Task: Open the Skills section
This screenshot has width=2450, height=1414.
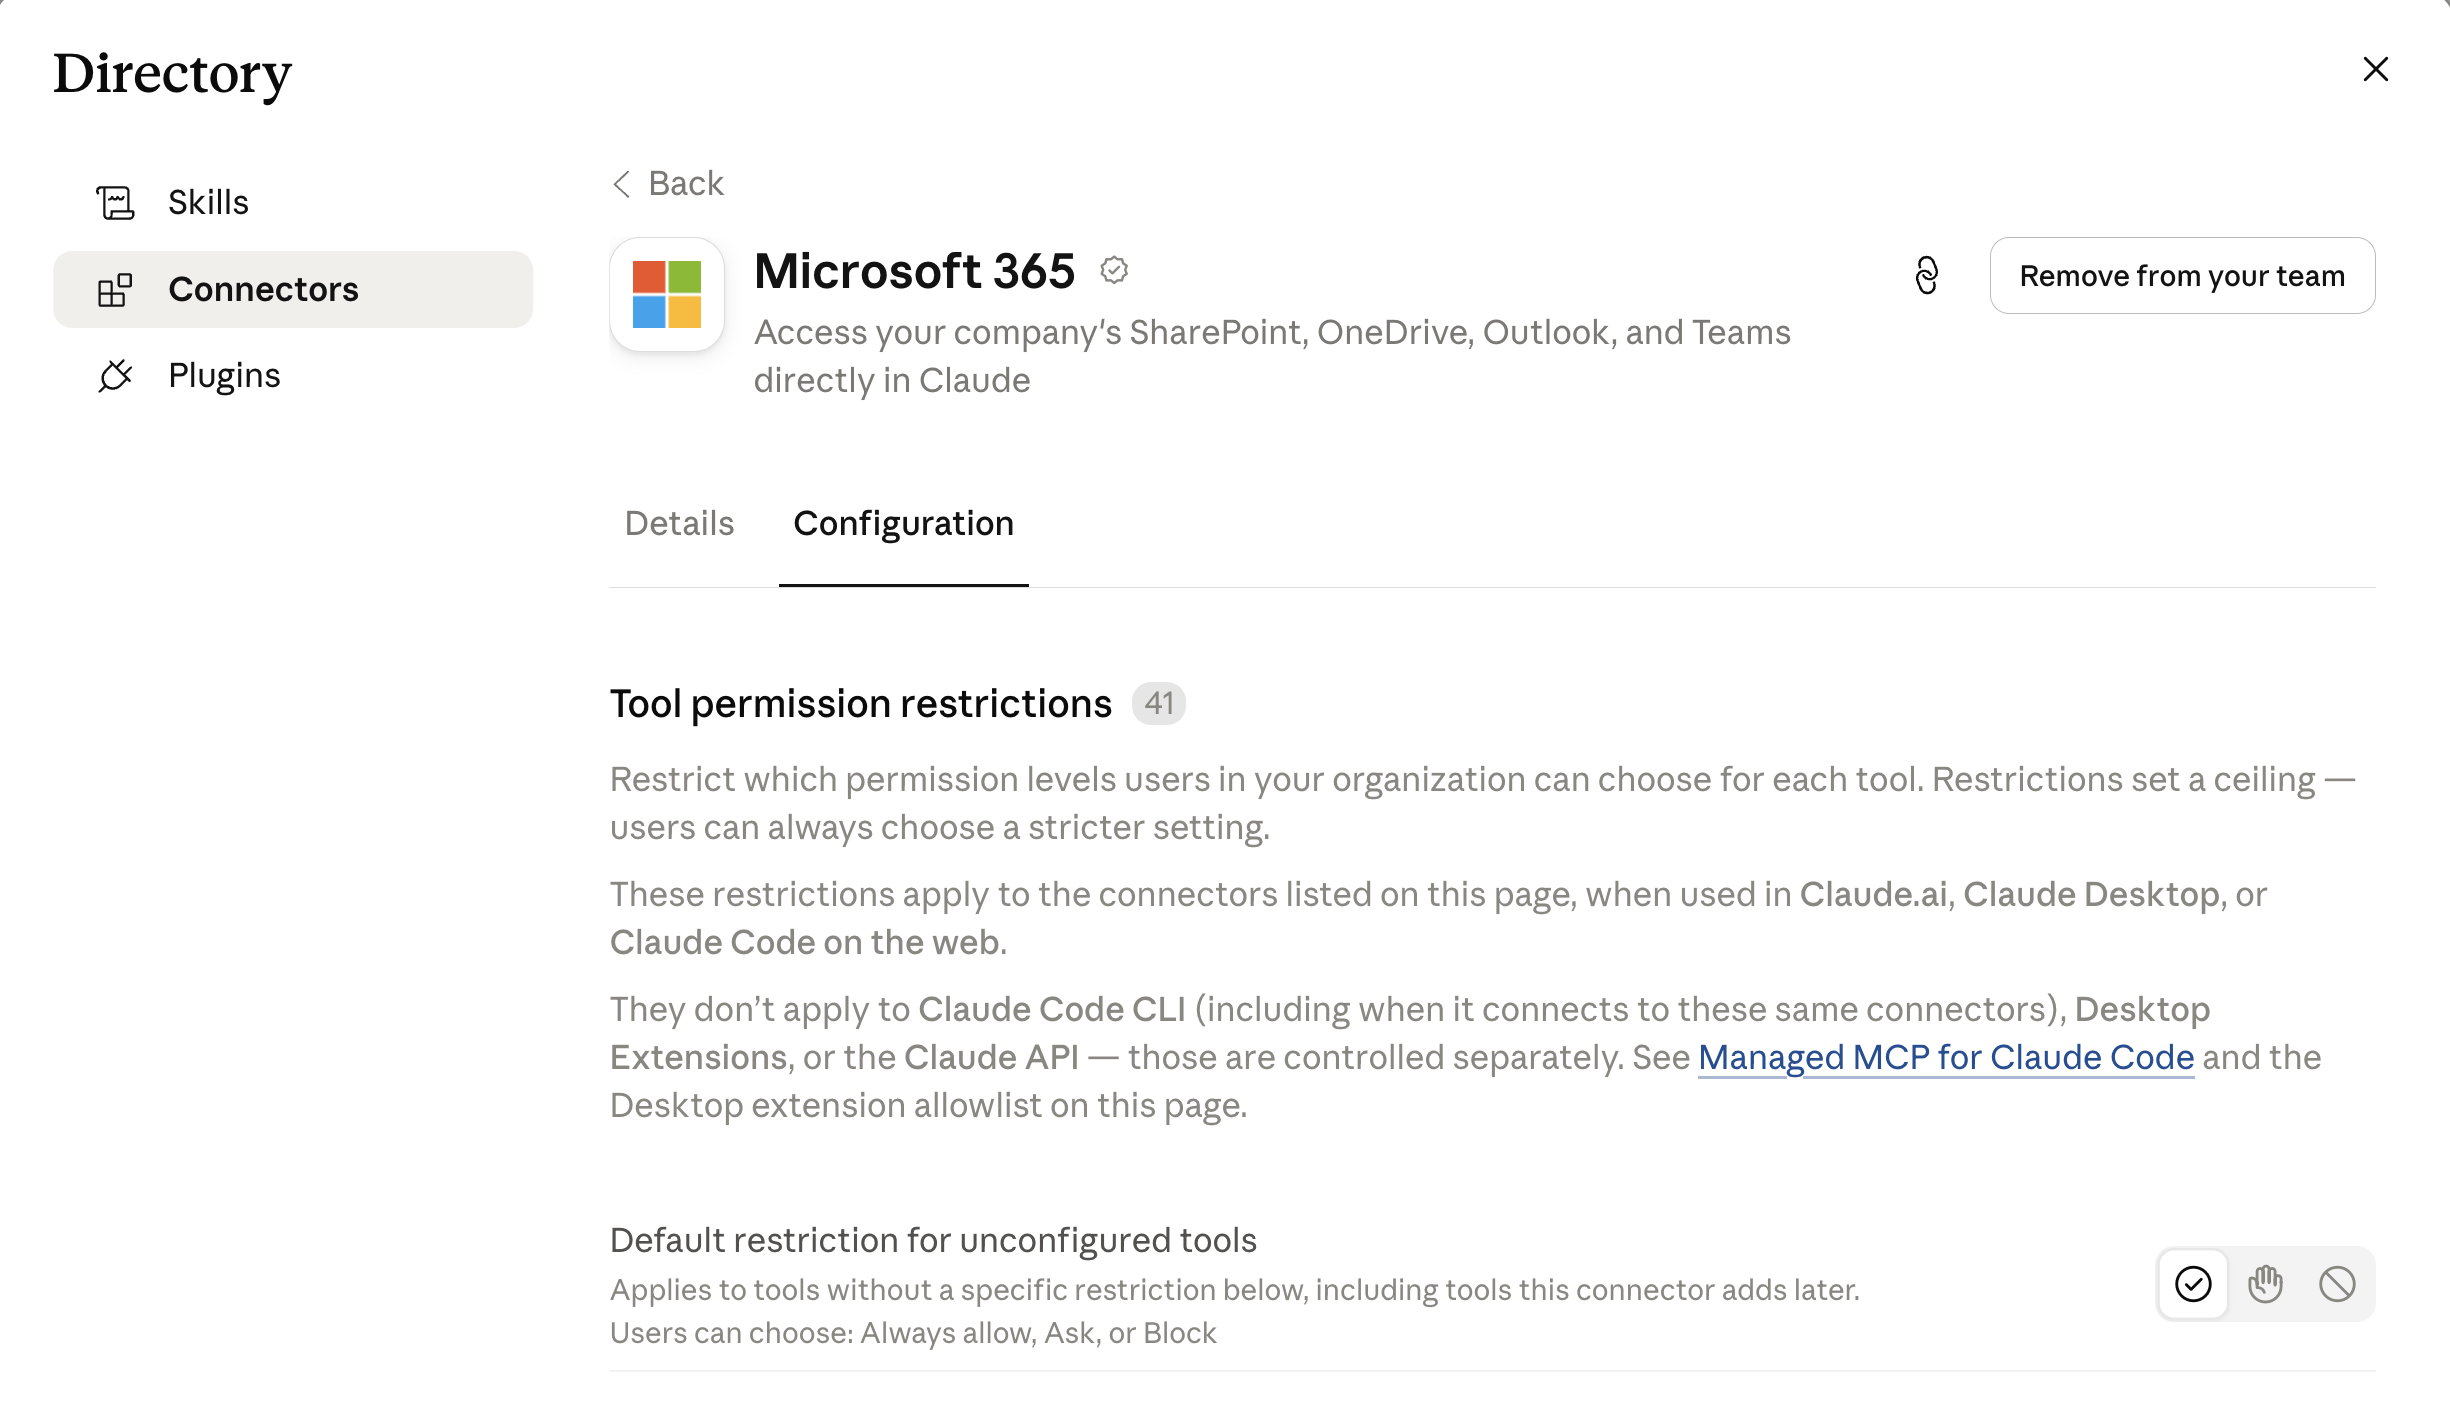Action: click(292, 202)
